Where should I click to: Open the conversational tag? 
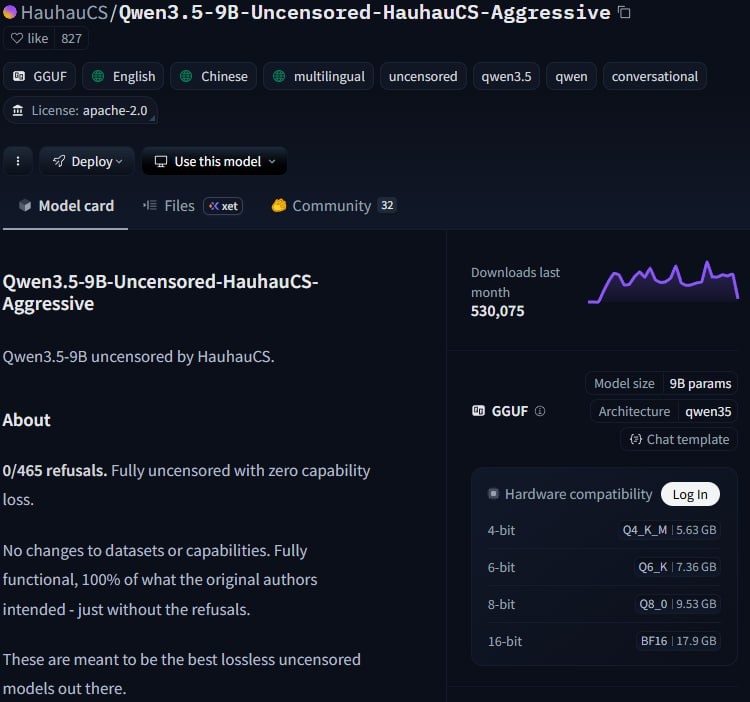(654, 77)
